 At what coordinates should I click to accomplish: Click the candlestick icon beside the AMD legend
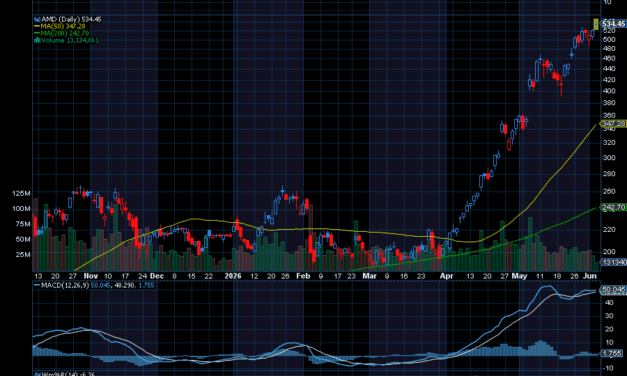coord(37,19)
